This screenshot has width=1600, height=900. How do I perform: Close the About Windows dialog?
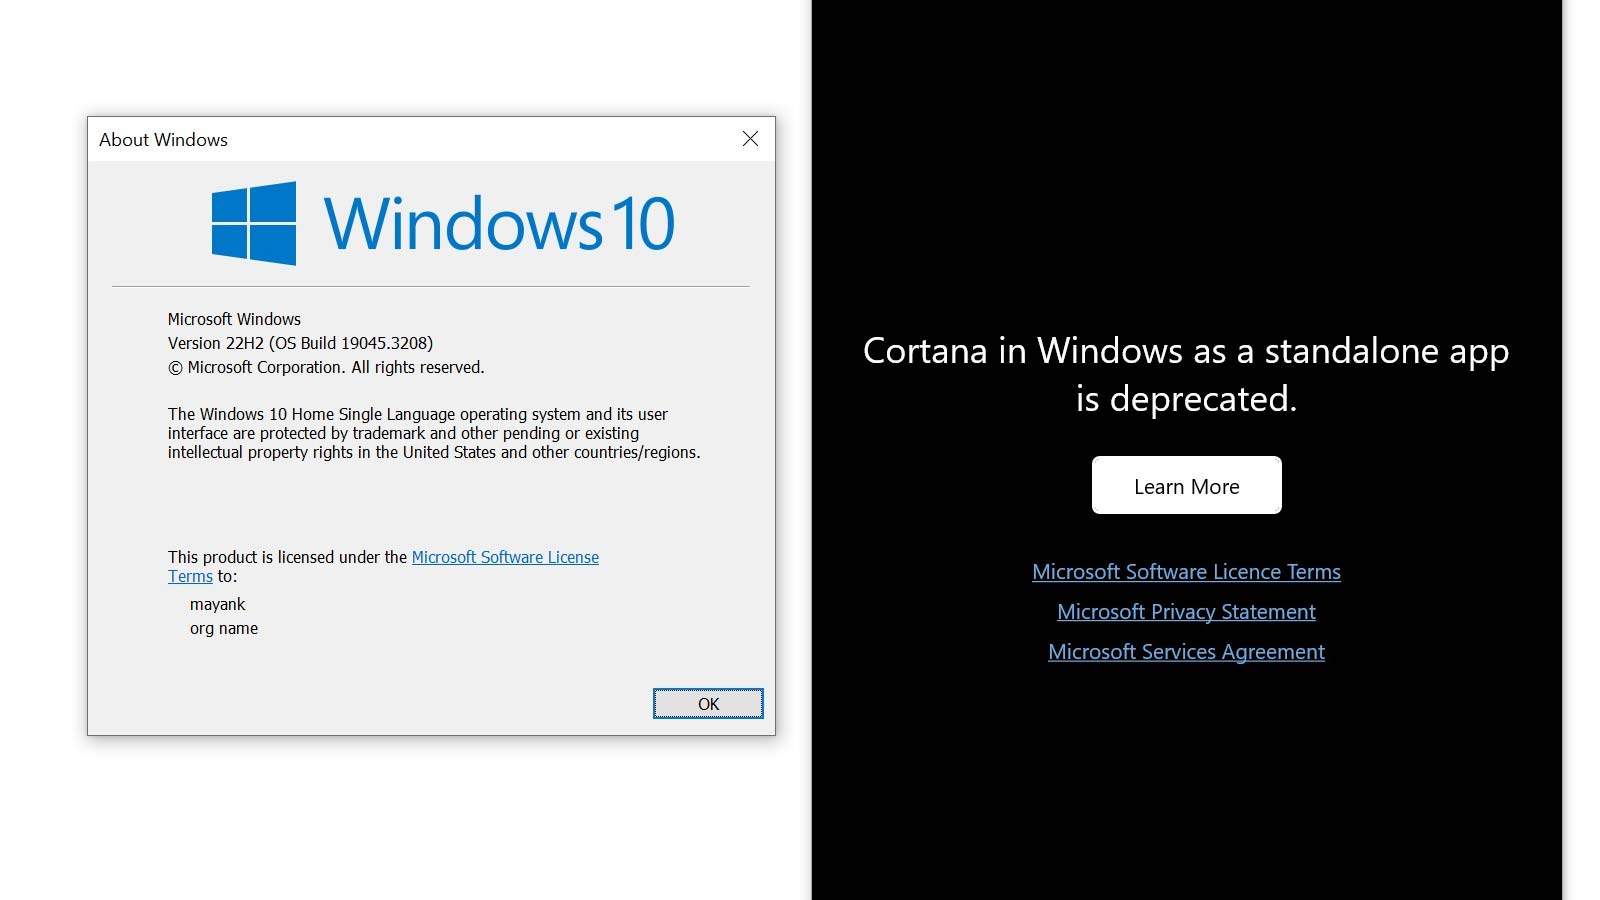click(x=750, y=139)
